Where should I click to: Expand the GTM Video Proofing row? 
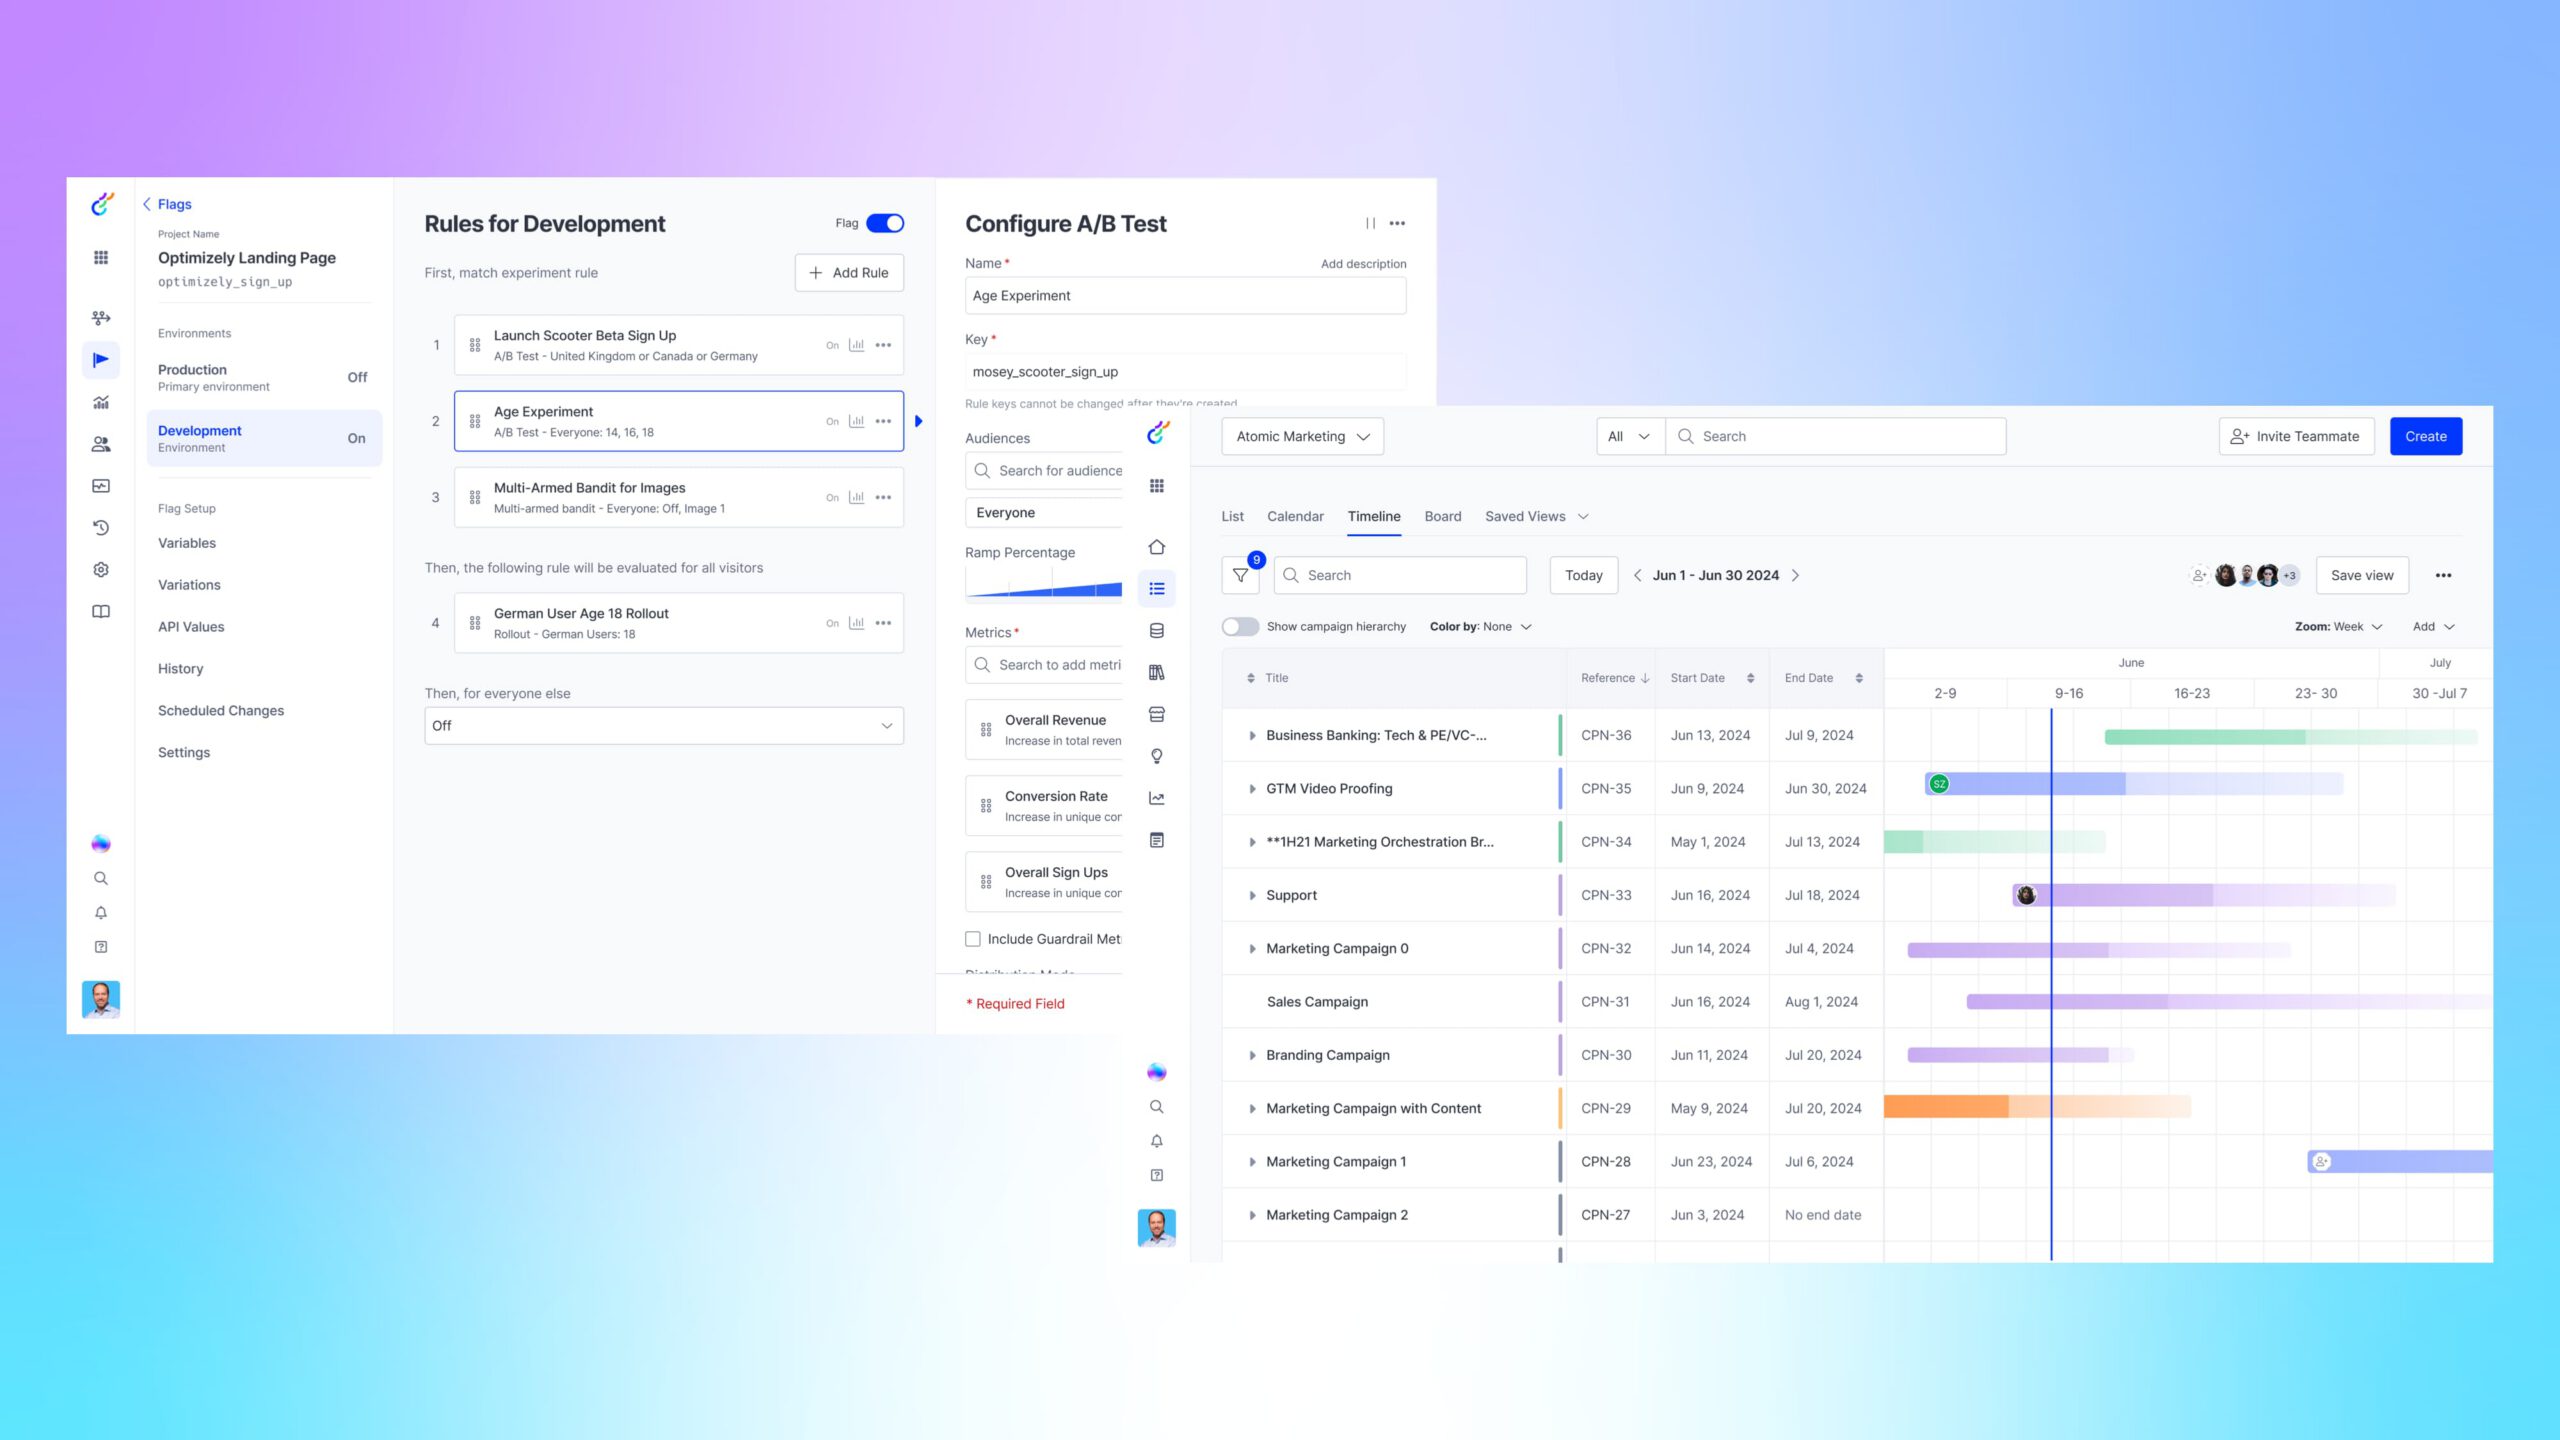click(x=1252, y=789)
